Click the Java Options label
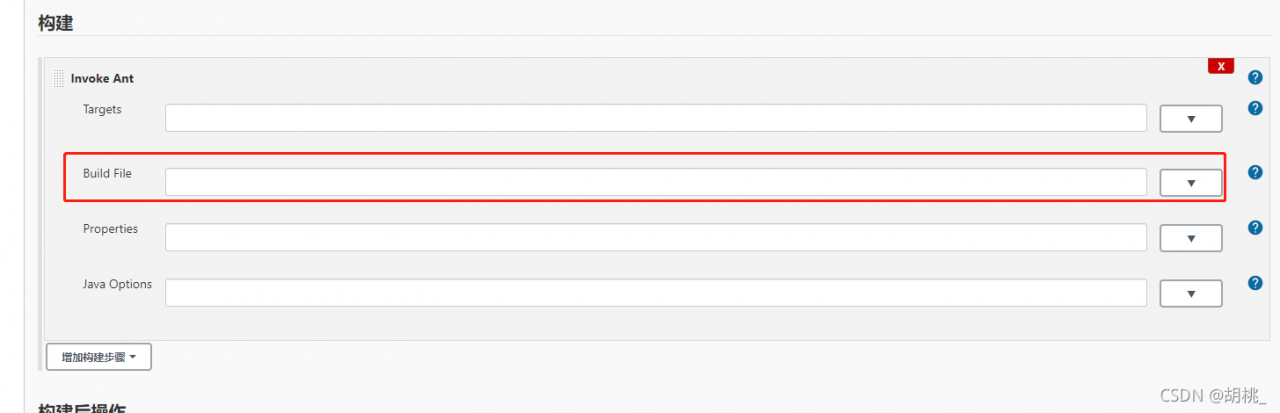The image size is (1280, 413). coord(117,284)
